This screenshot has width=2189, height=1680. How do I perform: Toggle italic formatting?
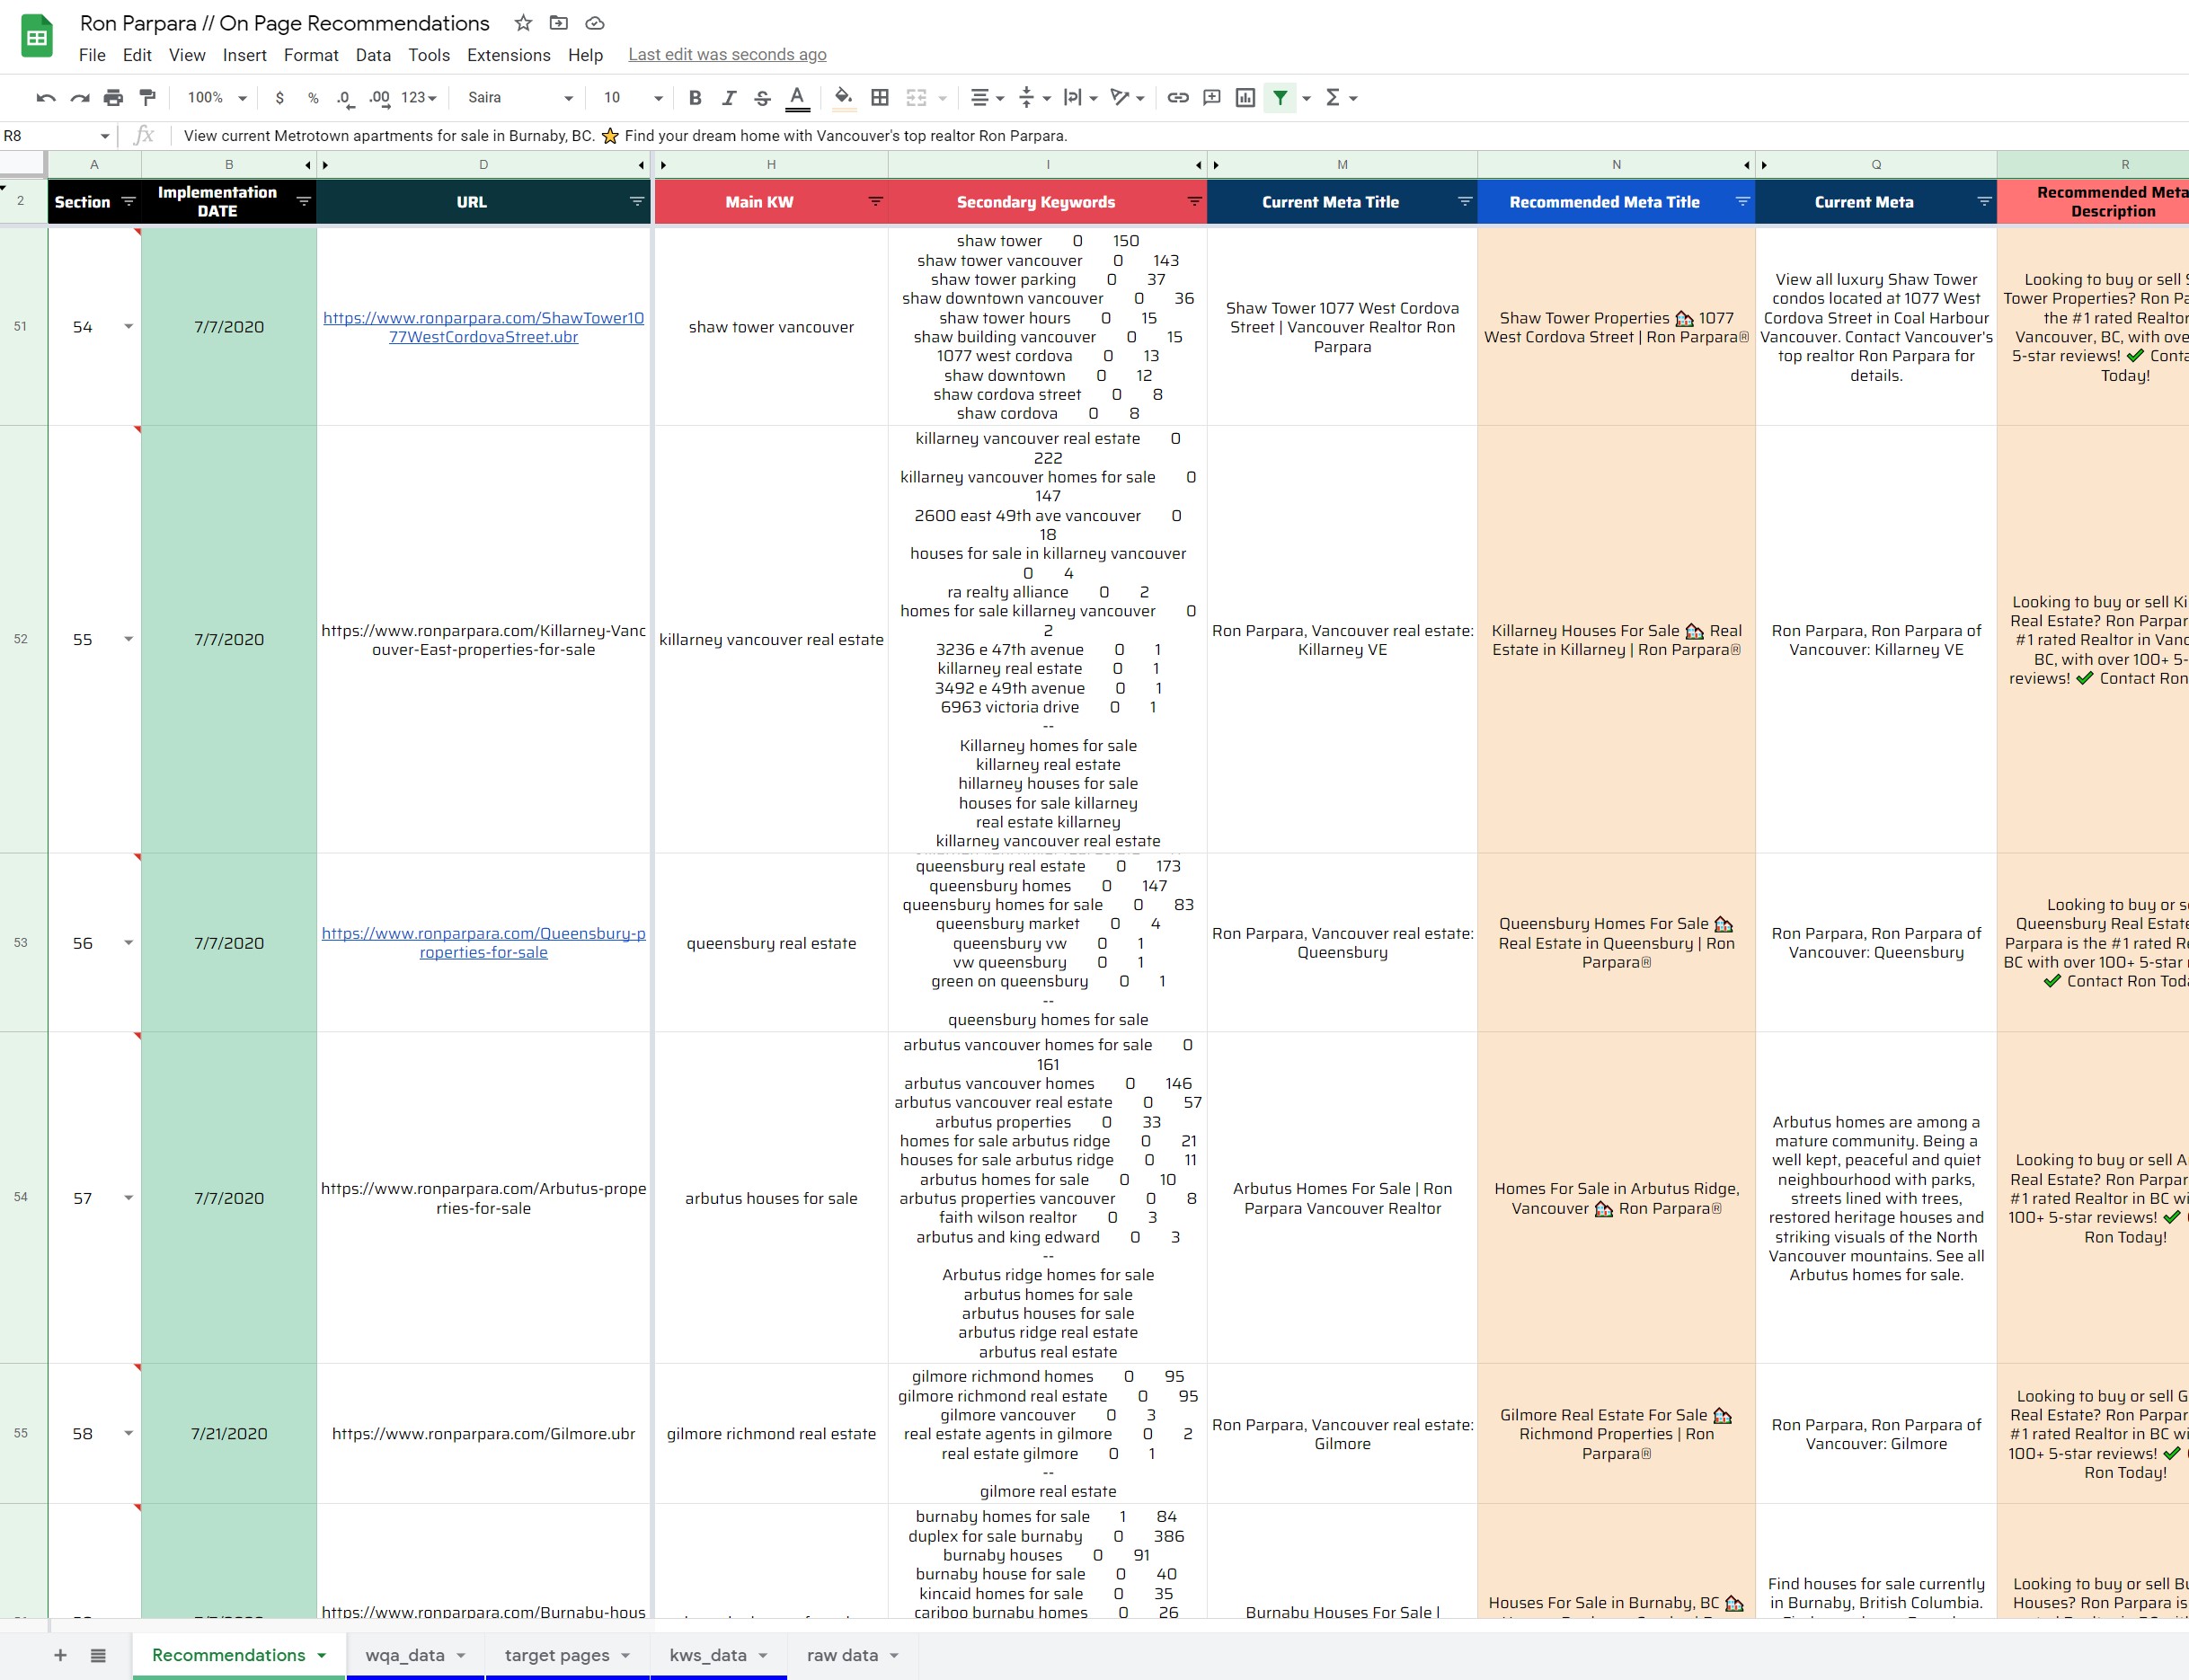pyautogui.click(x=729, y=97)
